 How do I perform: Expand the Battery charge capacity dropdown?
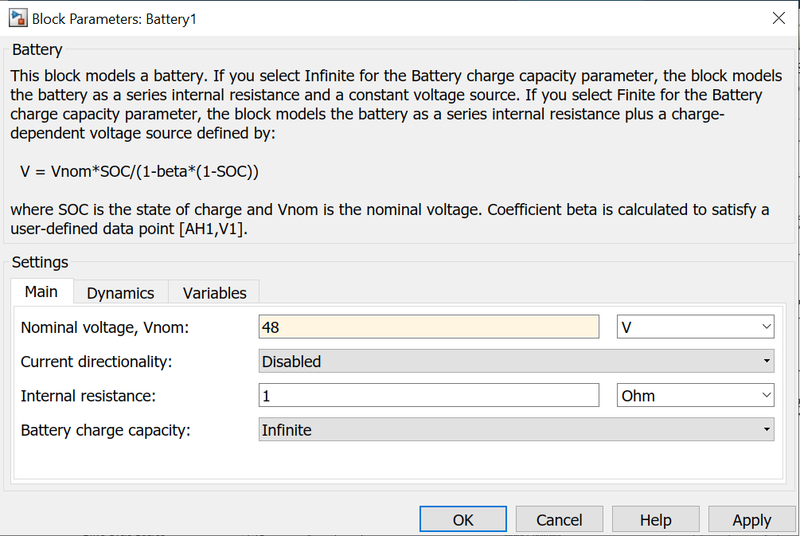(x=516, y=430)
